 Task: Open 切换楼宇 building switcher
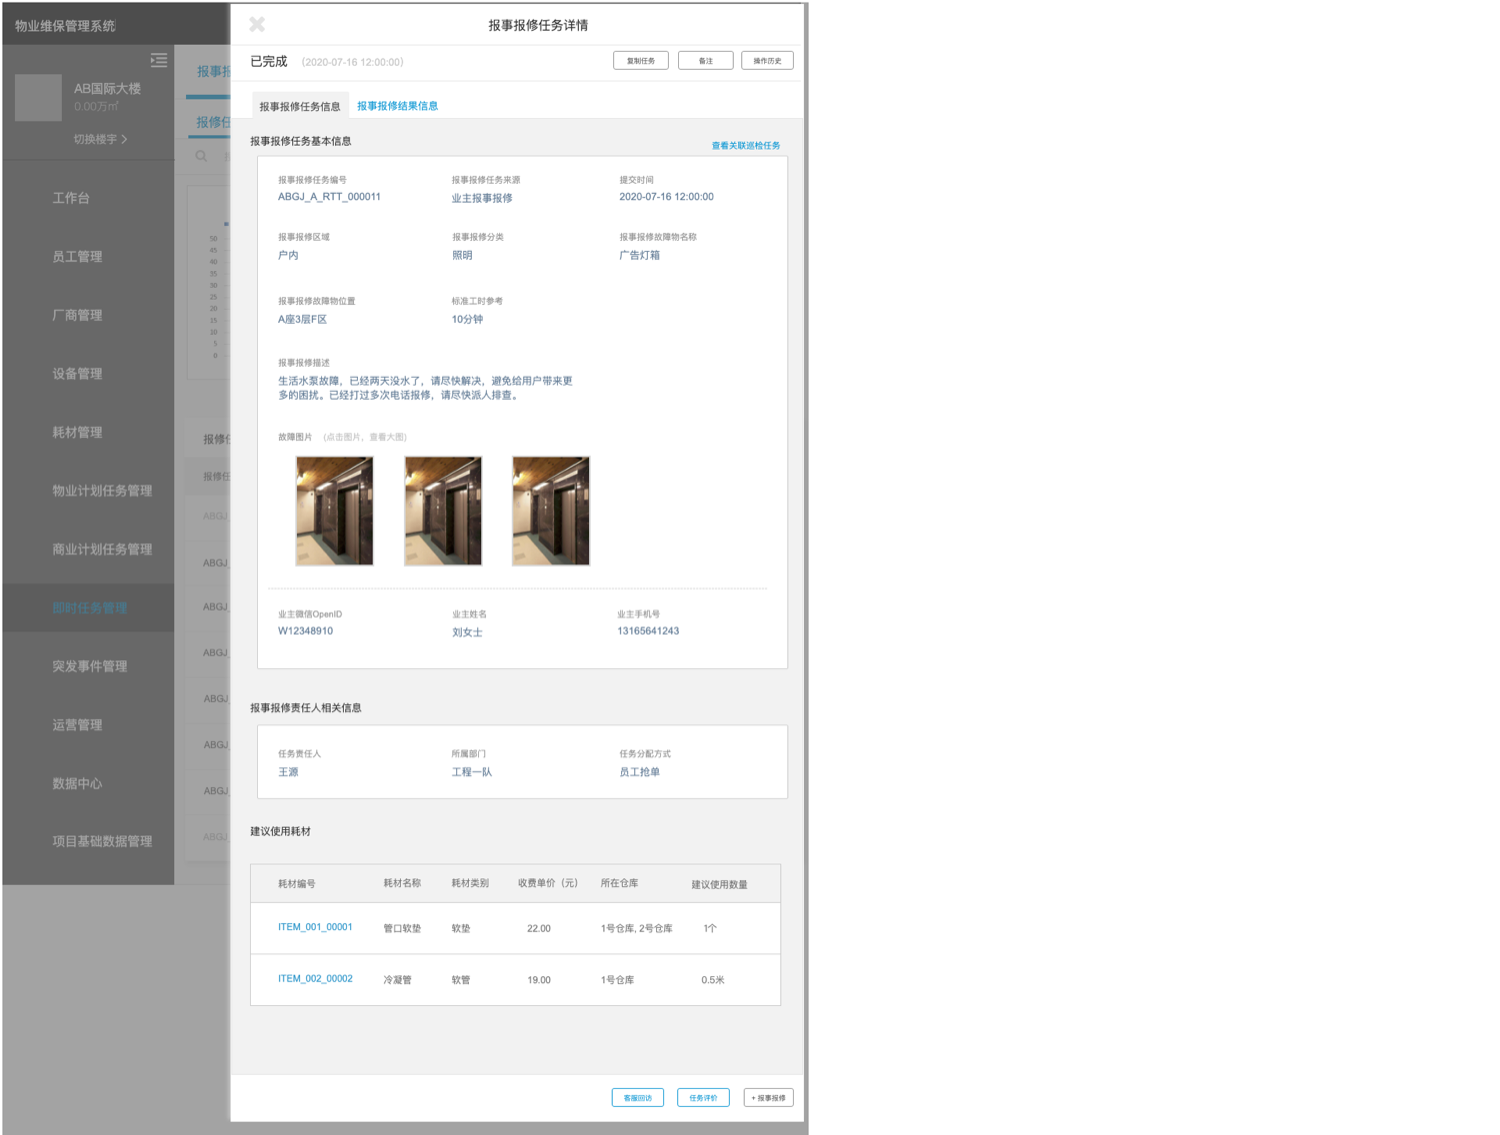pyautogui.click(x=100, y=139)
